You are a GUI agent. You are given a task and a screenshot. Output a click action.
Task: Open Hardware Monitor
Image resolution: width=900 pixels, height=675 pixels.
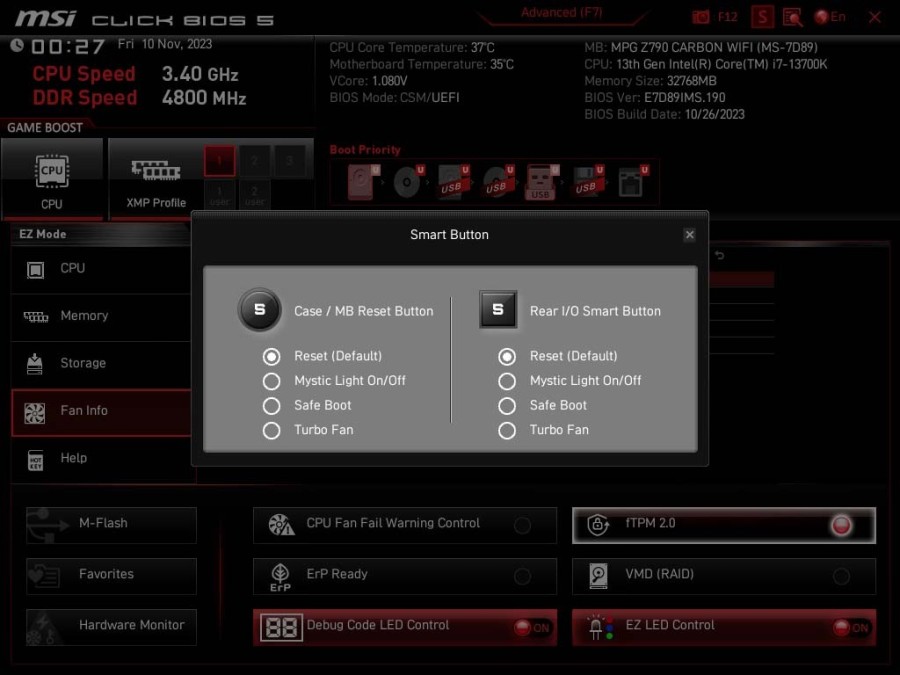coord(111,627)
